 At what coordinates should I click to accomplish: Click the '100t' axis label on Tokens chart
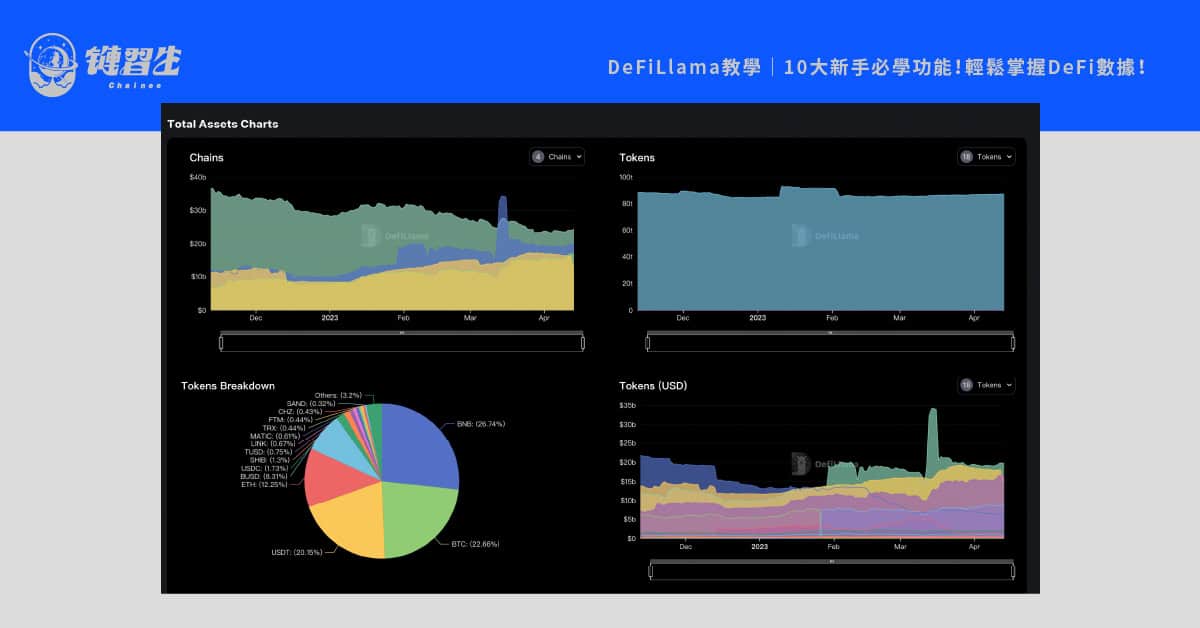(x=626, y=177)
